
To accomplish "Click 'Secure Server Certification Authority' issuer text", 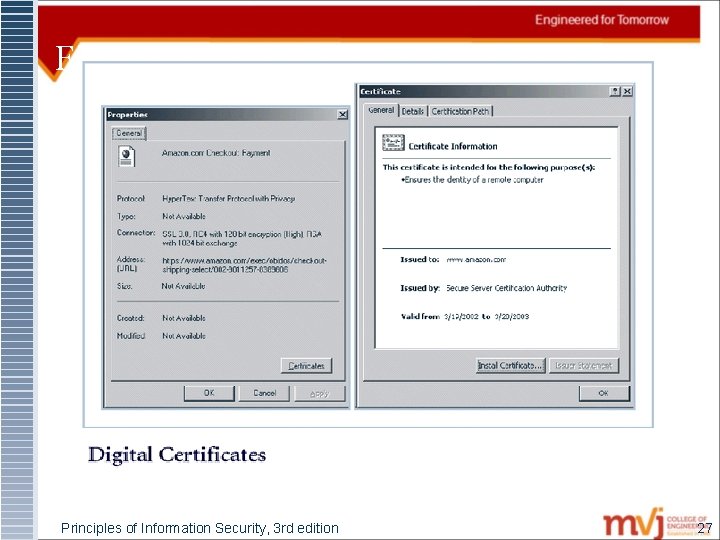I will (x=506, y=288).
